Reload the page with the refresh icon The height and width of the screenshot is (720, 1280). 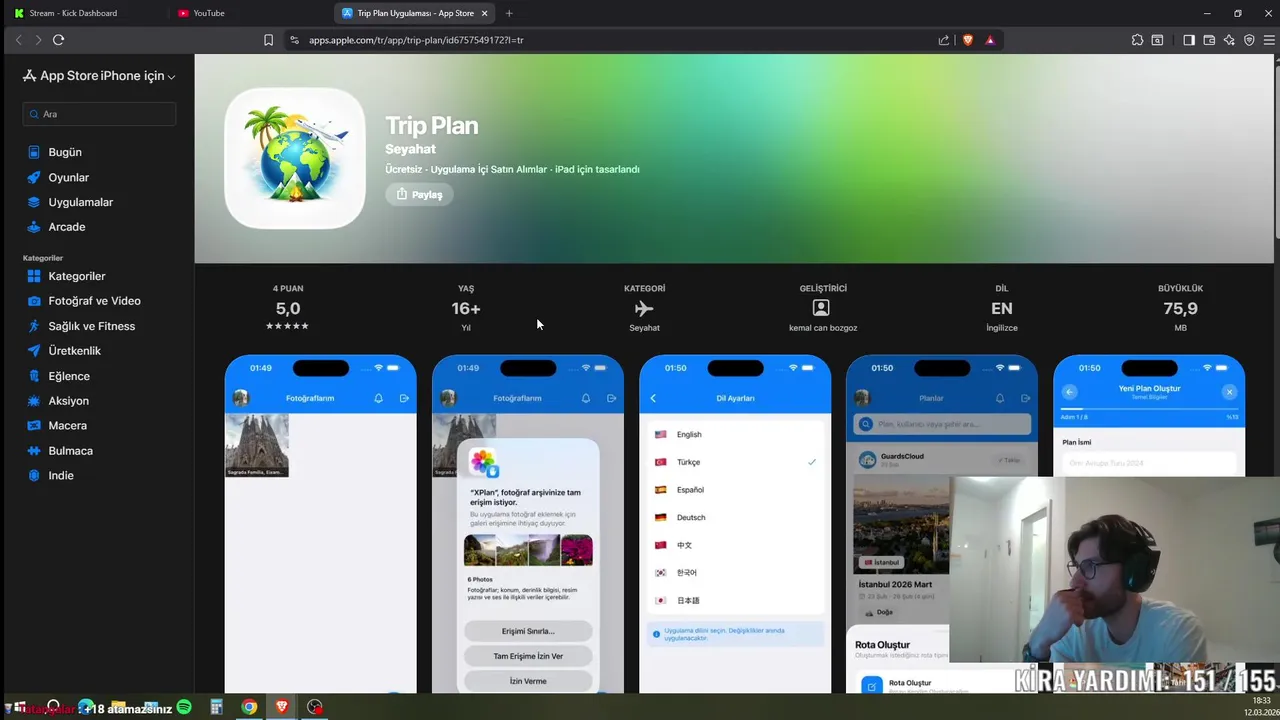click(58, 40)
